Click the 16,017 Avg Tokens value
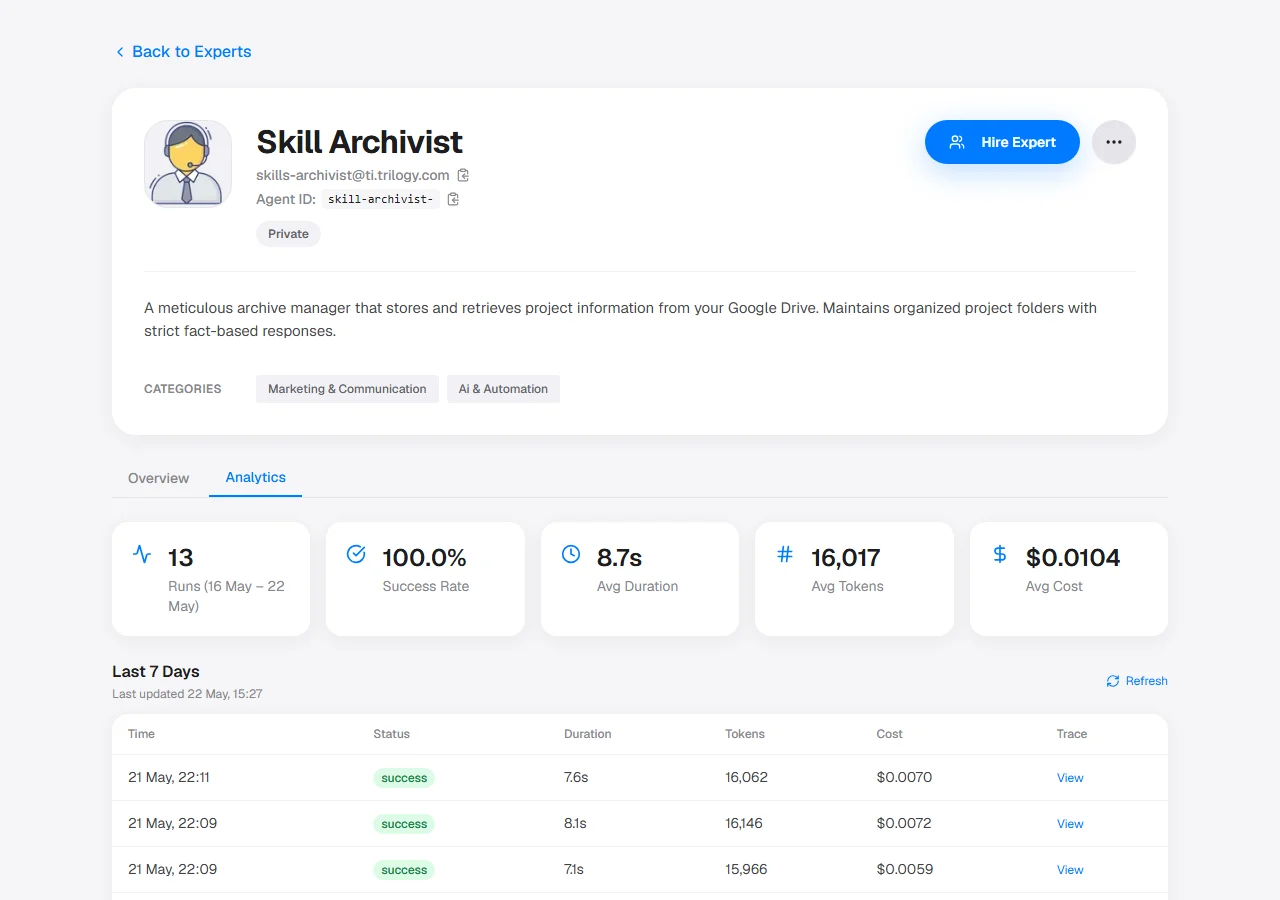This screenshot has width=1280, height=900. click(x=846, y=557)
